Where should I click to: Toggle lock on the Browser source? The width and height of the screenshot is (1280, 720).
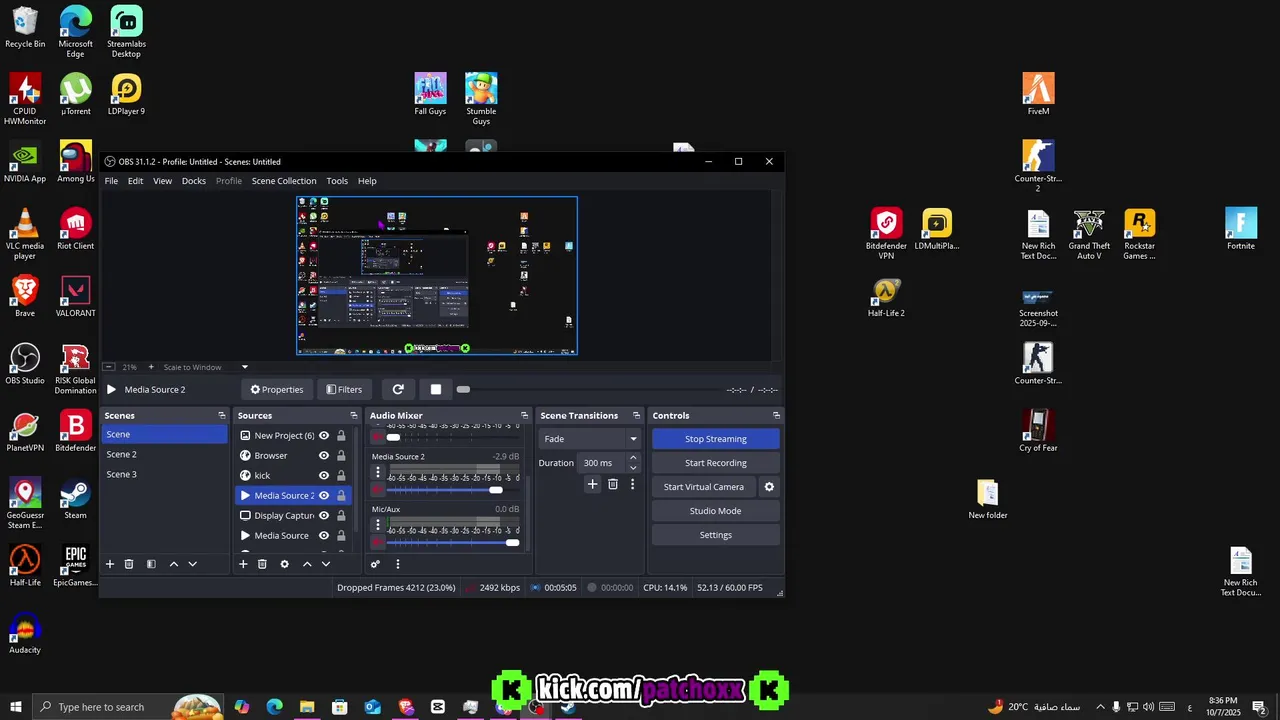341,455
